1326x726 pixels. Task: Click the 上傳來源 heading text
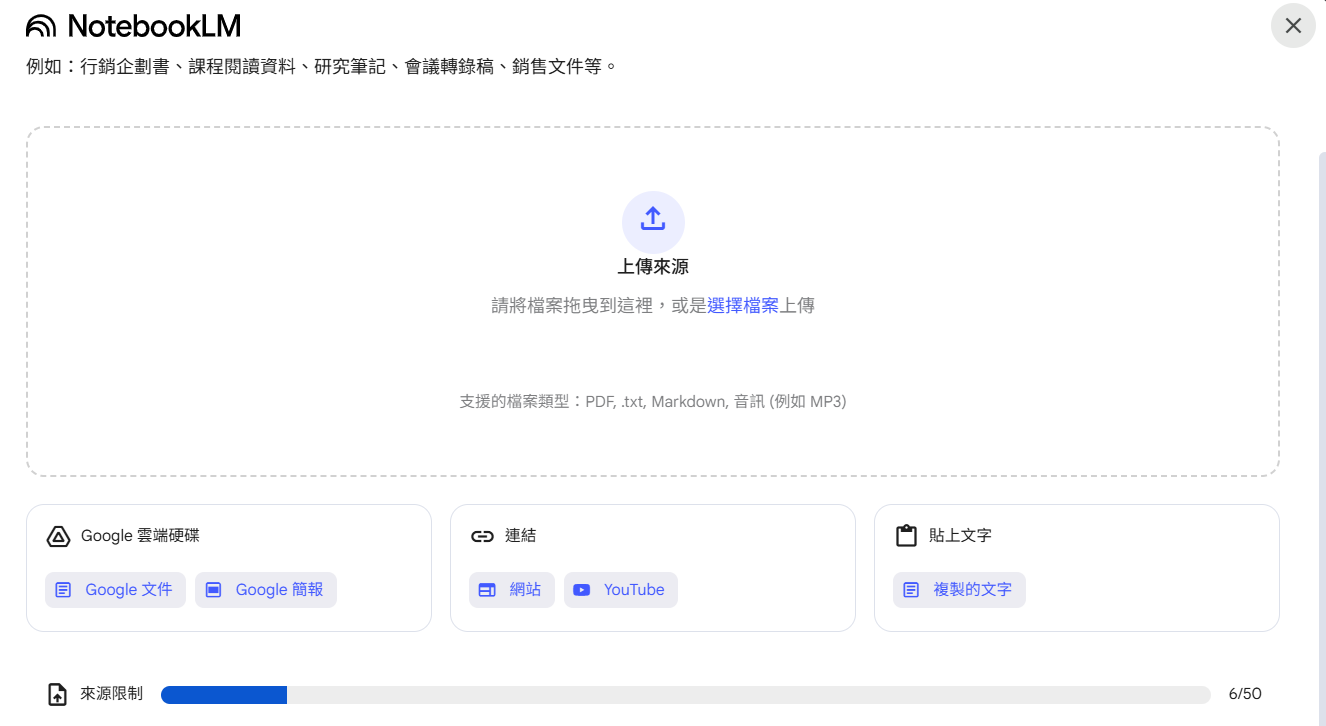(x=653, y=267)
